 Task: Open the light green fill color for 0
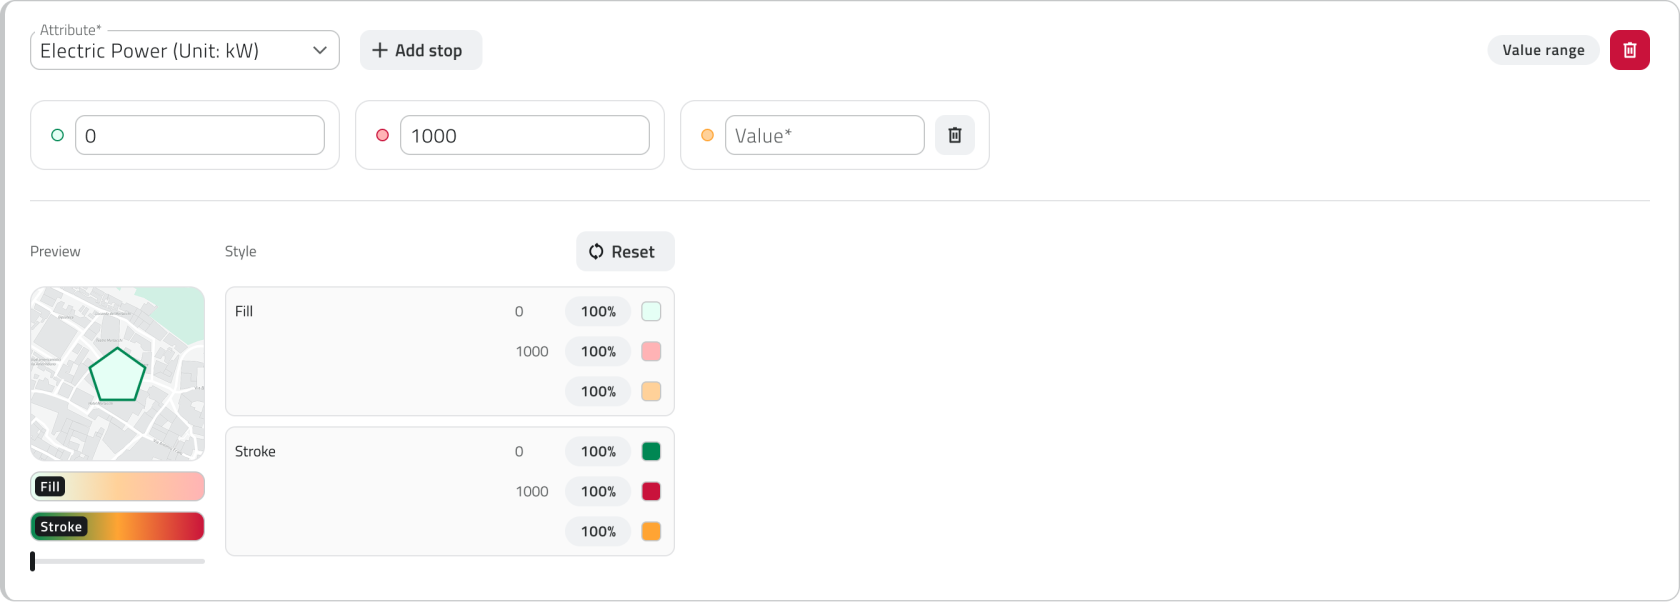pos(651,311)
